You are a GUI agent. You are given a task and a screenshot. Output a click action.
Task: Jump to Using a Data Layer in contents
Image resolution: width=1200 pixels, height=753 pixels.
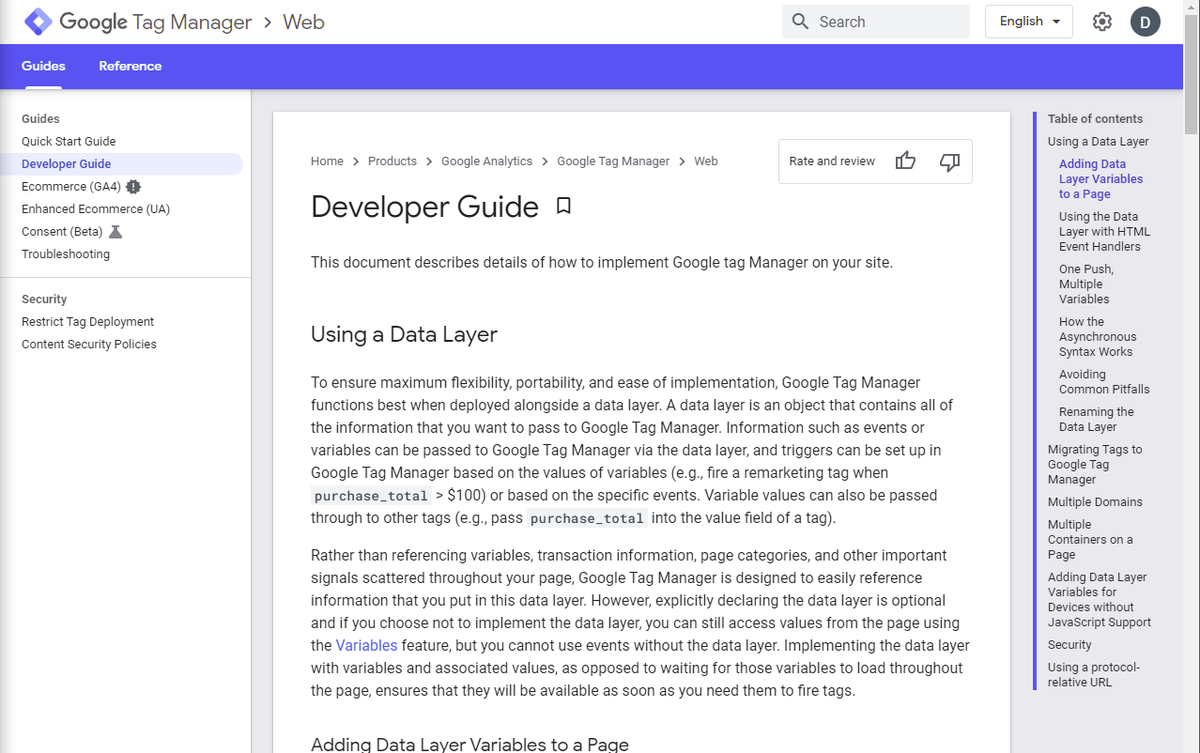(1098, 142)
